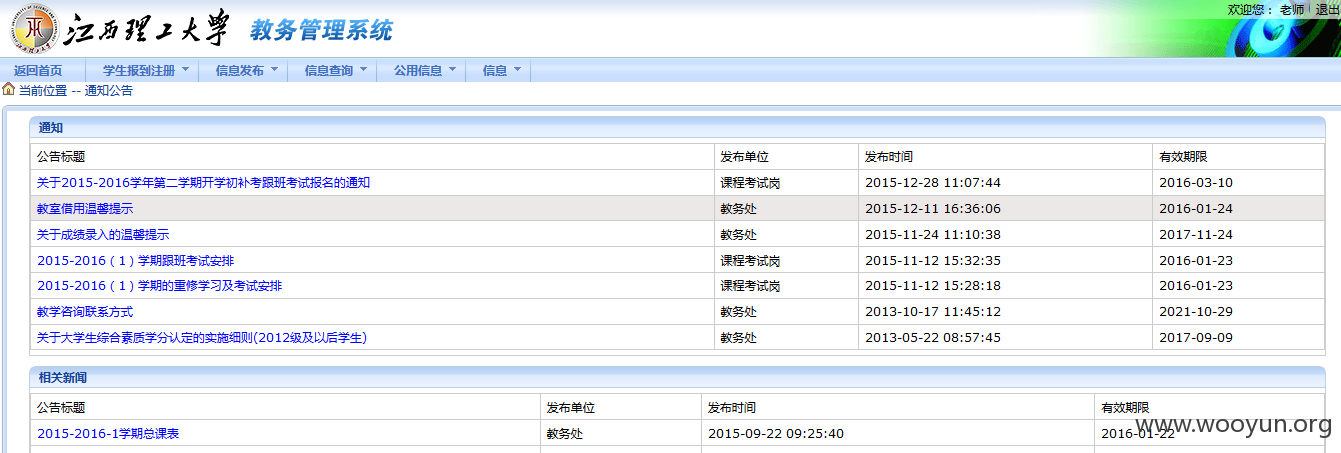Click the 2017-11-24 expiry date
This screenshot has width=1341, height=453.
click(1196, 235)
